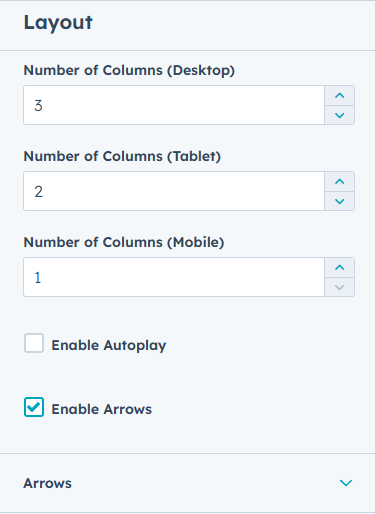The width and height of the screenshot is (375, 514).
Task: Check the Enable Autoplay checkbox
Action: click(x=34, y=343)
